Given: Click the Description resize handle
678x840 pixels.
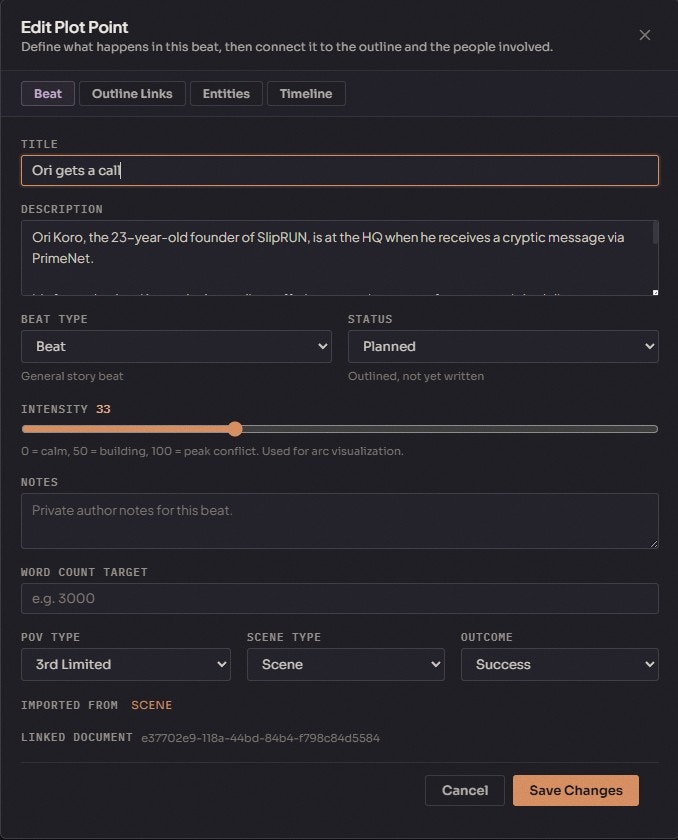Looking at the screenshot, I should 655,292.
